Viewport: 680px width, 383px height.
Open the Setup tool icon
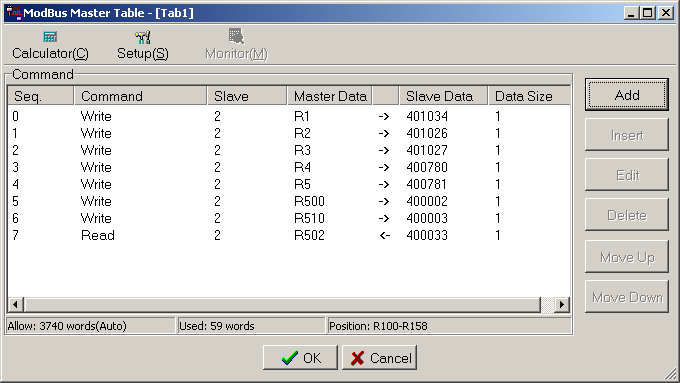pos(143,37)
